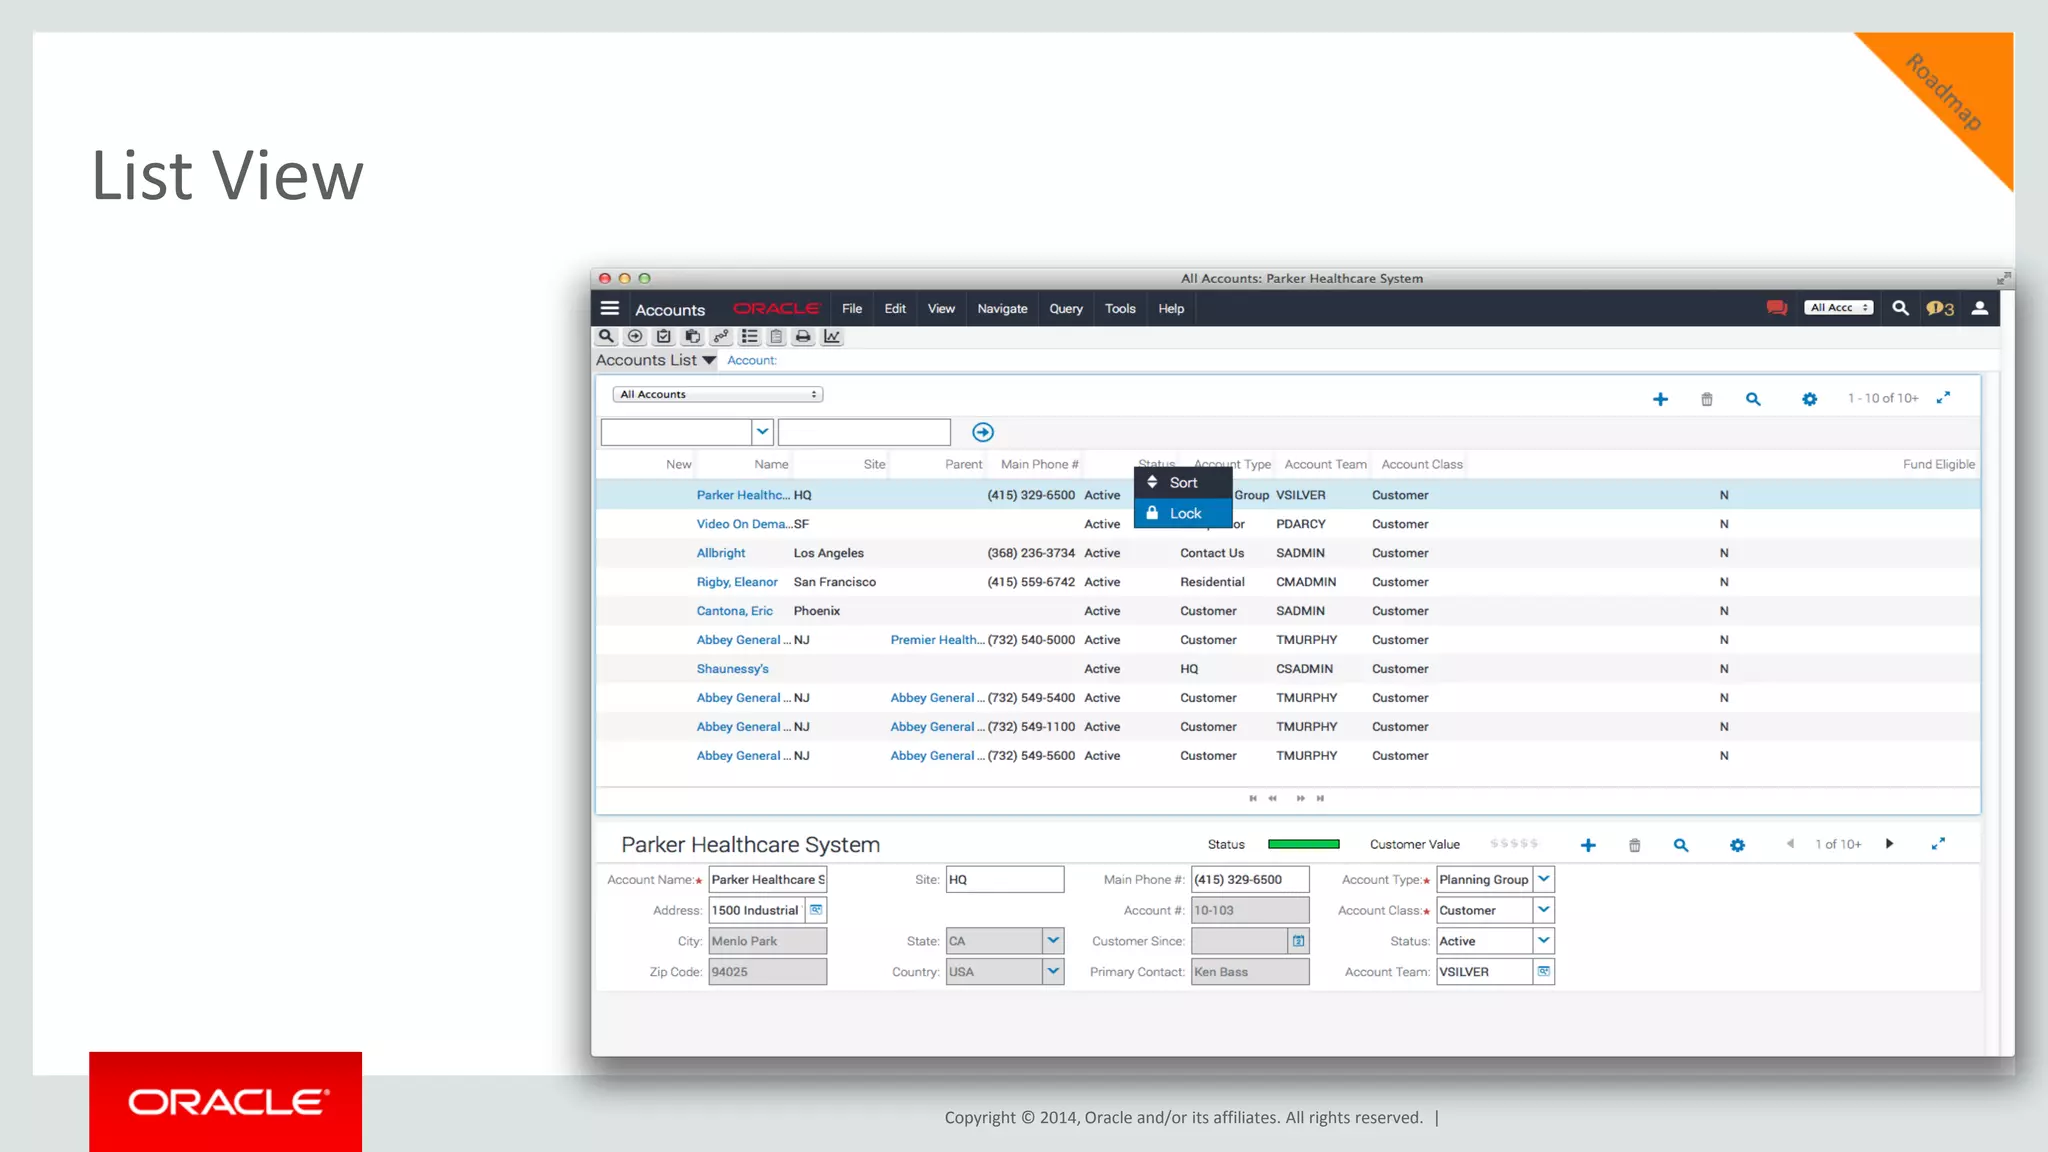Open the search field column dropdown arrow

[762, 432]
